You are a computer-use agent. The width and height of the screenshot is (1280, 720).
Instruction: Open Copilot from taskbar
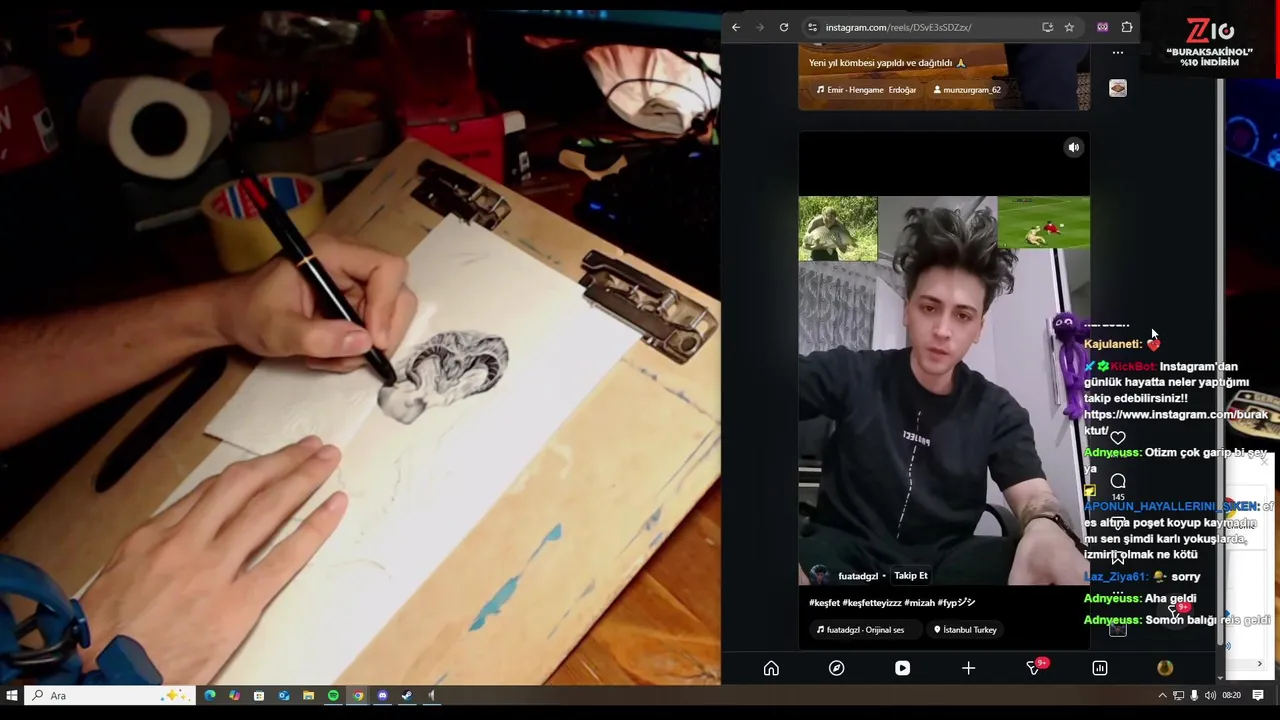coord(234,696)
